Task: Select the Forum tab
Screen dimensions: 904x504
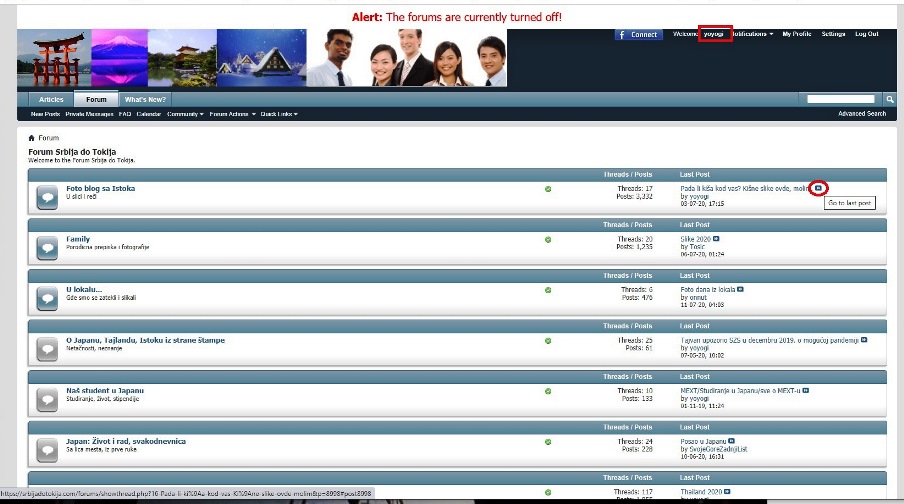Action: pos(96,99)
